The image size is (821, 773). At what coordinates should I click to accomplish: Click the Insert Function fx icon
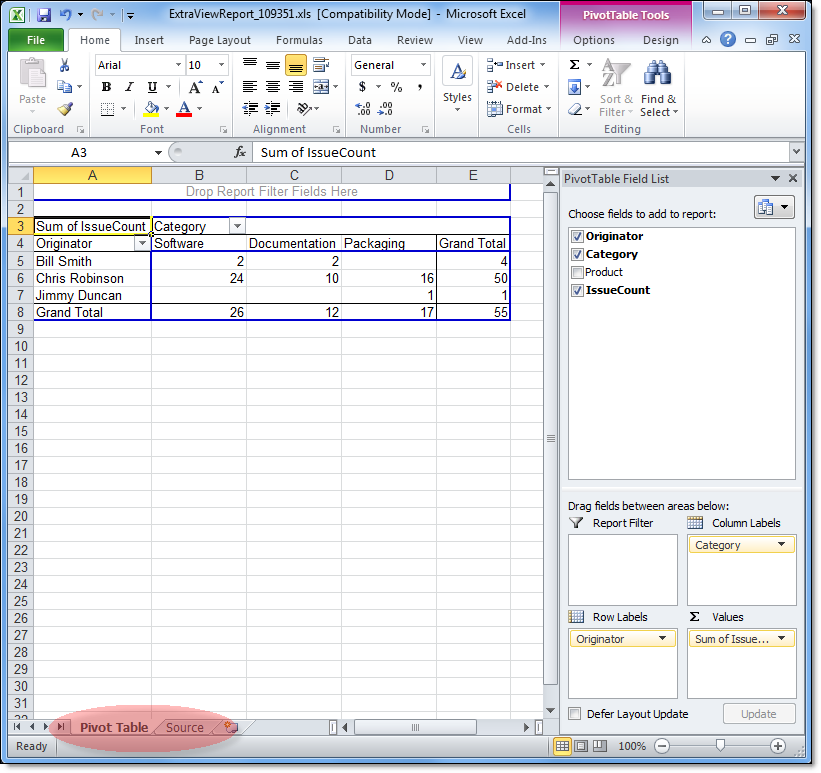point(240,152)
